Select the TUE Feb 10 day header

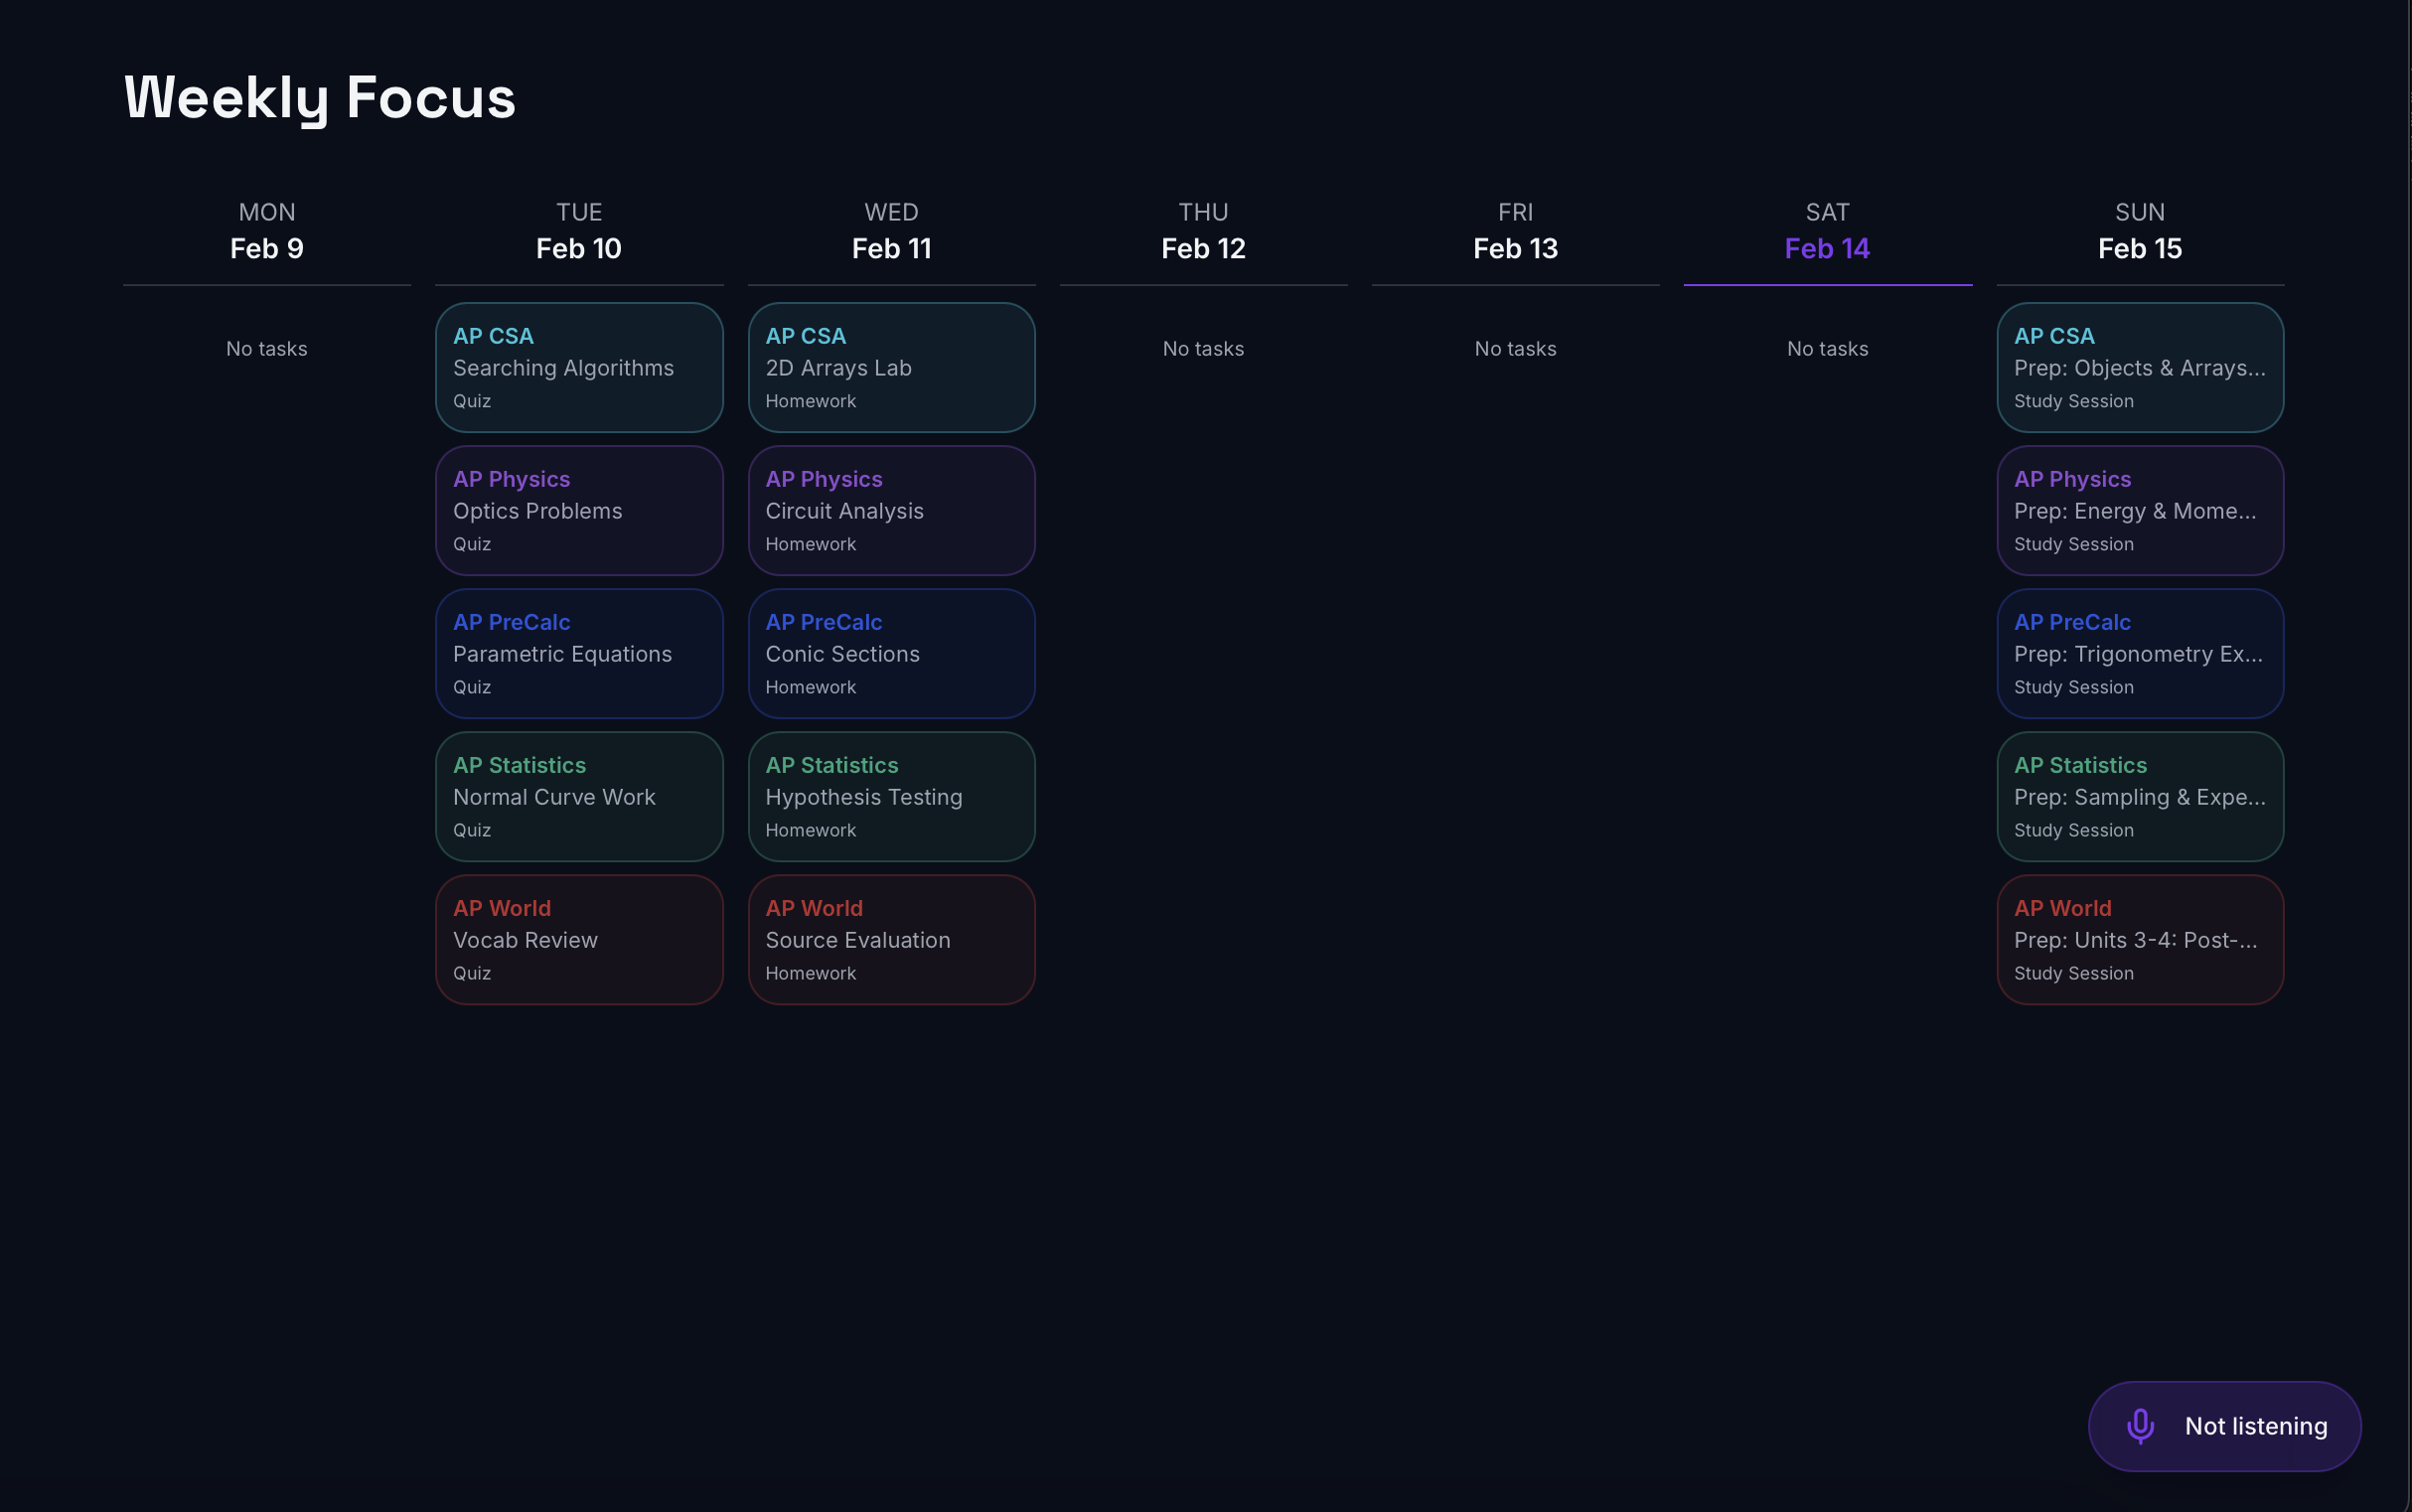tap(579, 232)
